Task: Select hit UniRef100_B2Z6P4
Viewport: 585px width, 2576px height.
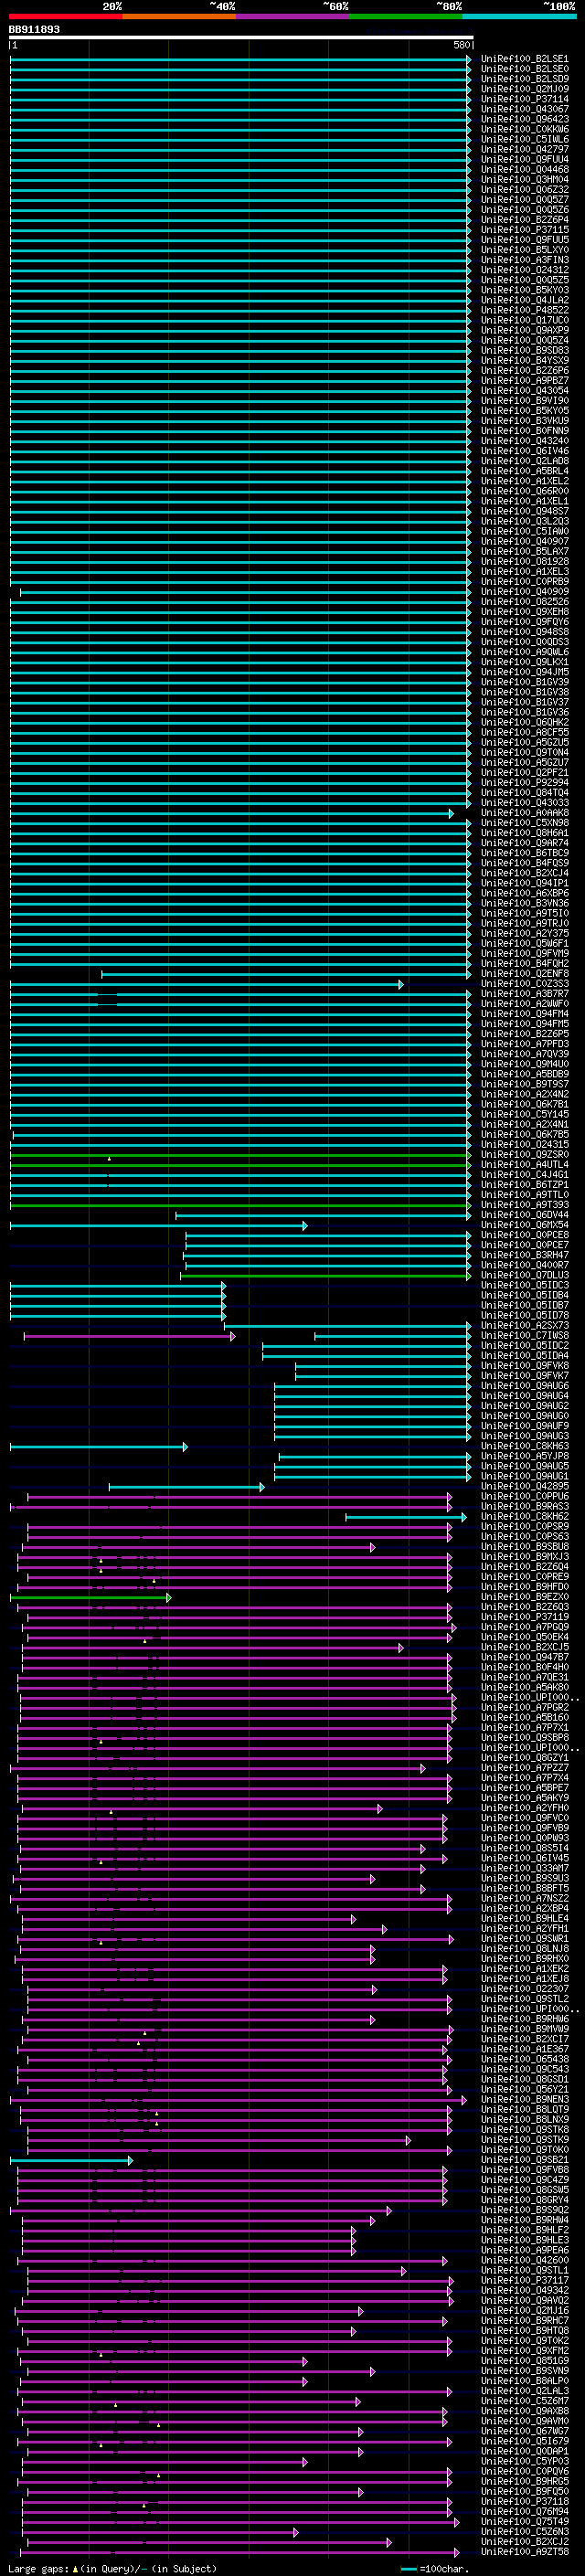Action: pyautogui.click(x=525, y=220)
